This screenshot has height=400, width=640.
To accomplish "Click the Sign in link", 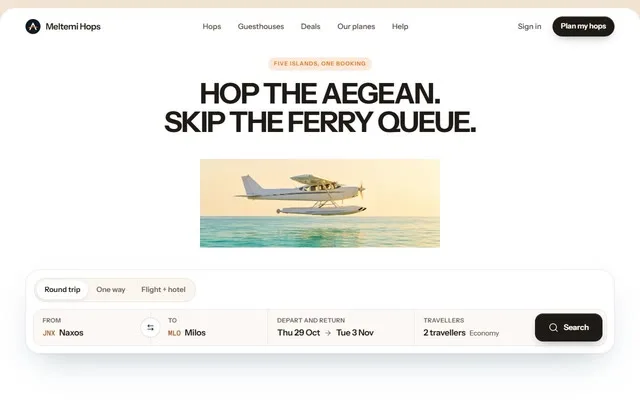I will pyautogui.click(x=529, y=27).
